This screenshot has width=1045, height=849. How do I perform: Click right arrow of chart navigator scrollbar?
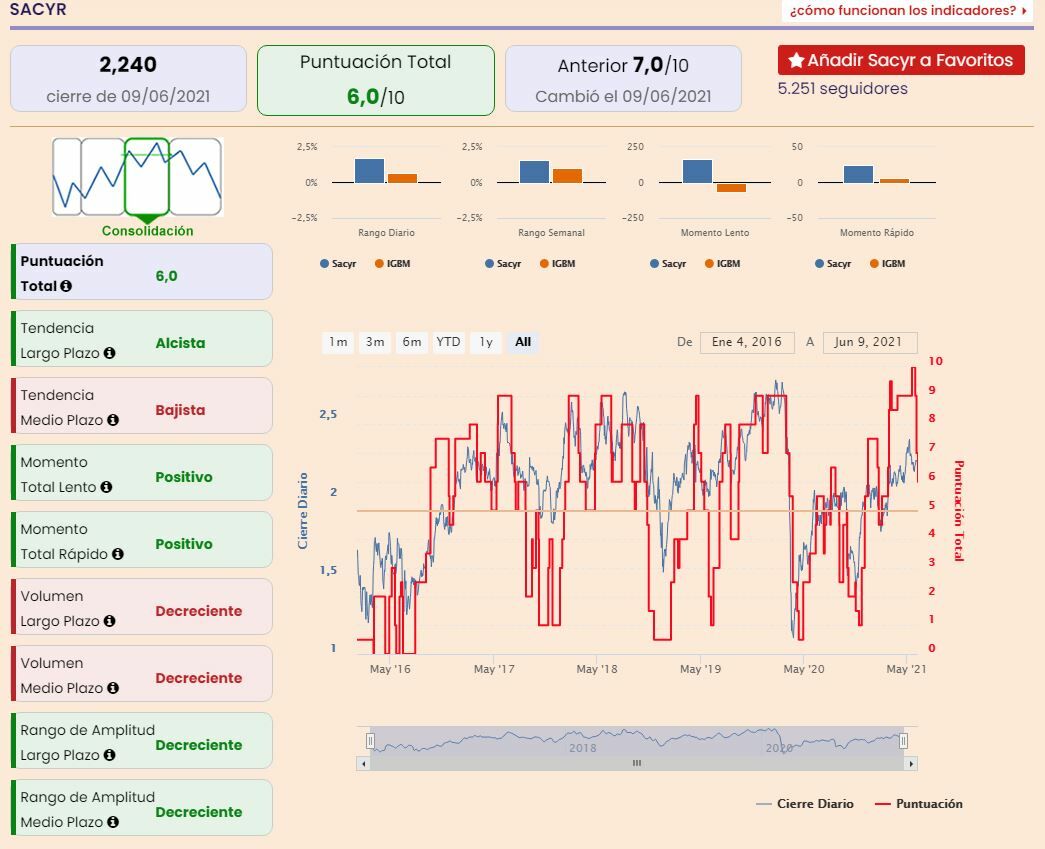(911, 764)
